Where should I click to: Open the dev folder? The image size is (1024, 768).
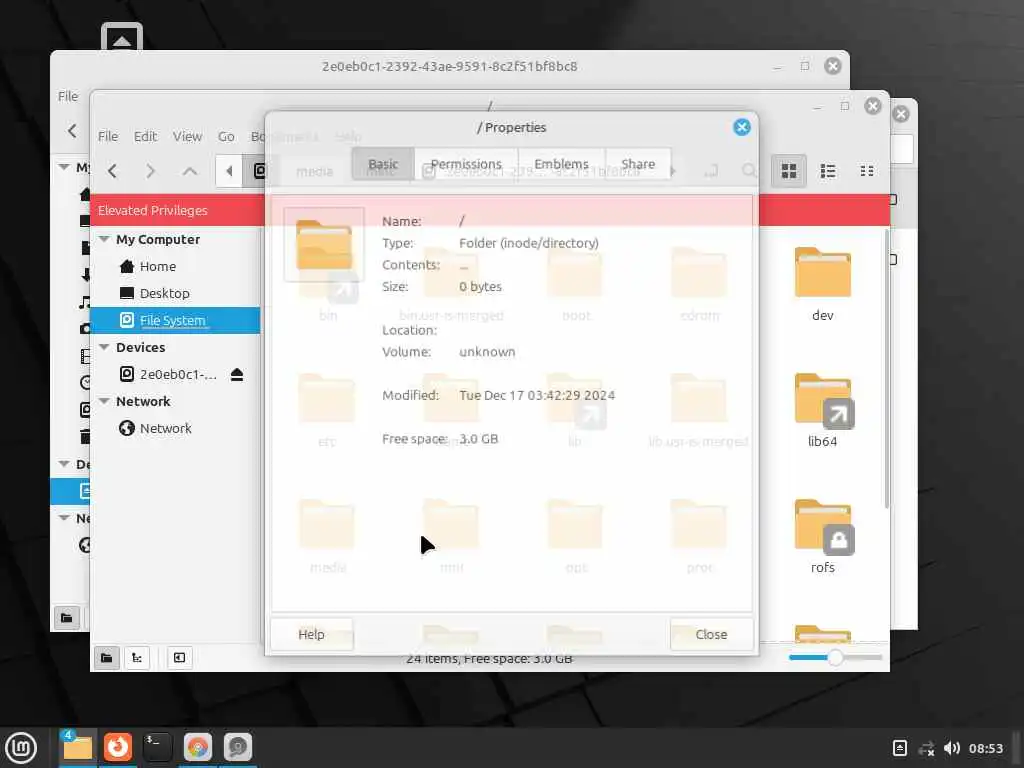[x=822, y=283]
